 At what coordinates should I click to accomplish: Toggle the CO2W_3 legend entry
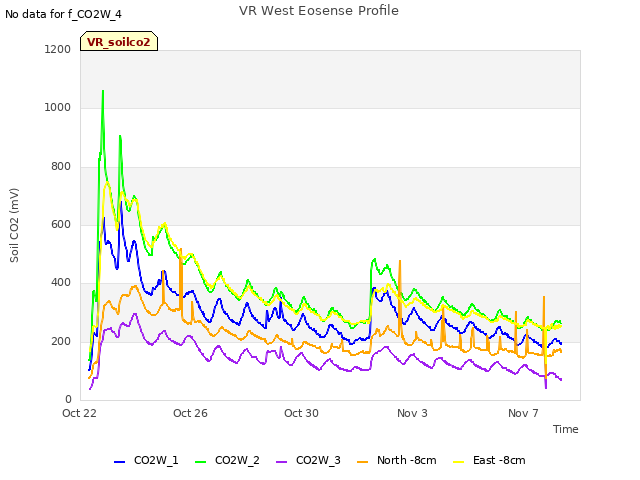point(308,460)
